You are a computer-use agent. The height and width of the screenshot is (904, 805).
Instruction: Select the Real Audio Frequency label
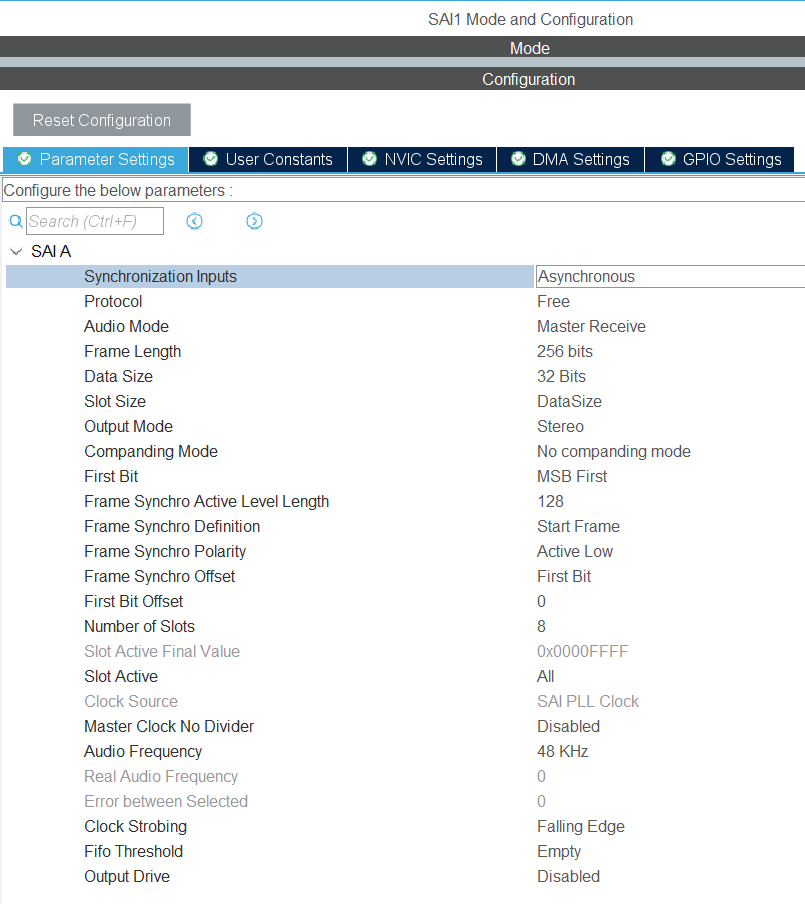161,777
